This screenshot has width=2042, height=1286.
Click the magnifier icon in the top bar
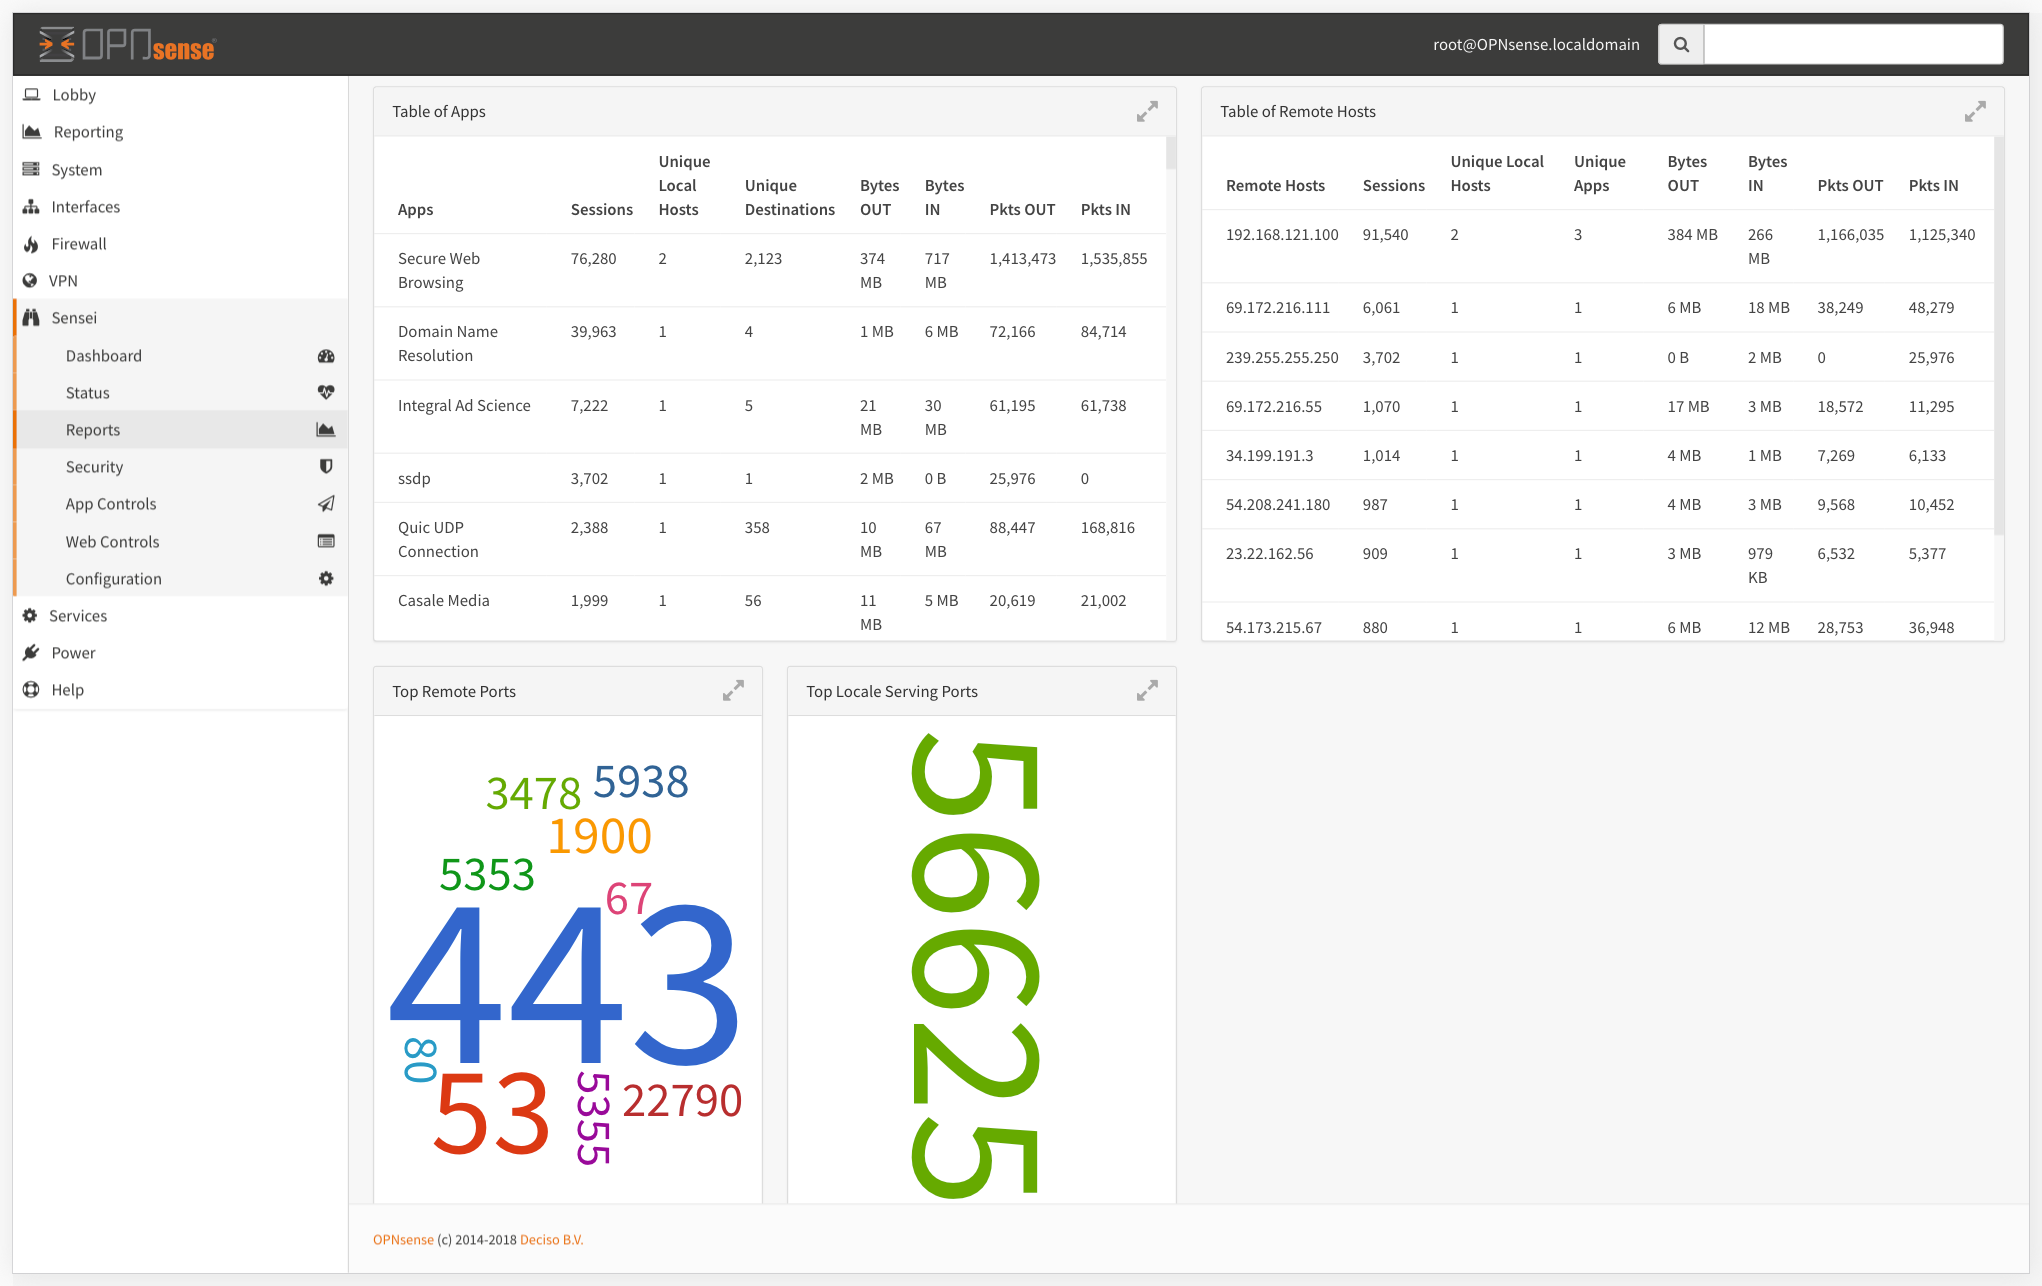[x=1680, y=44]
